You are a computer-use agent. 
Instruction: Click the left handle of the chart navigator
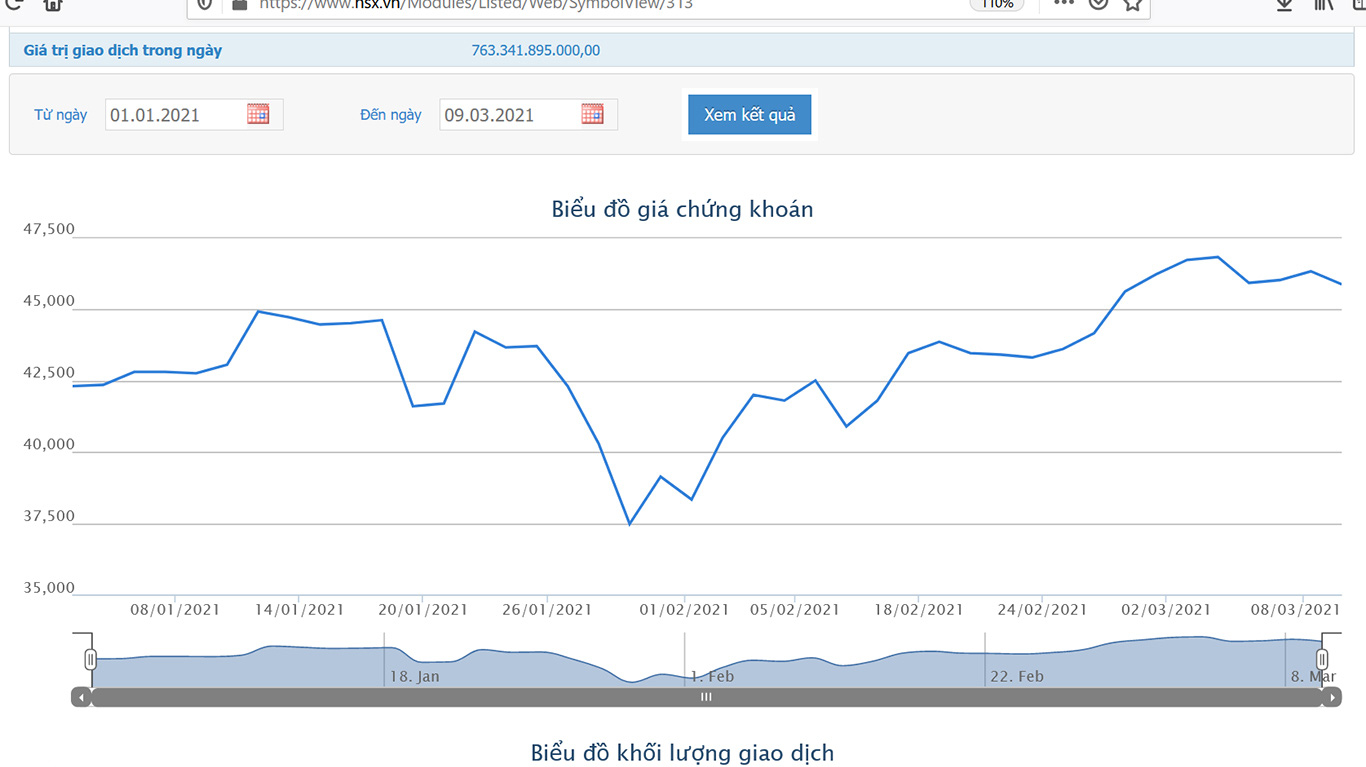click(x=91, y=659)
